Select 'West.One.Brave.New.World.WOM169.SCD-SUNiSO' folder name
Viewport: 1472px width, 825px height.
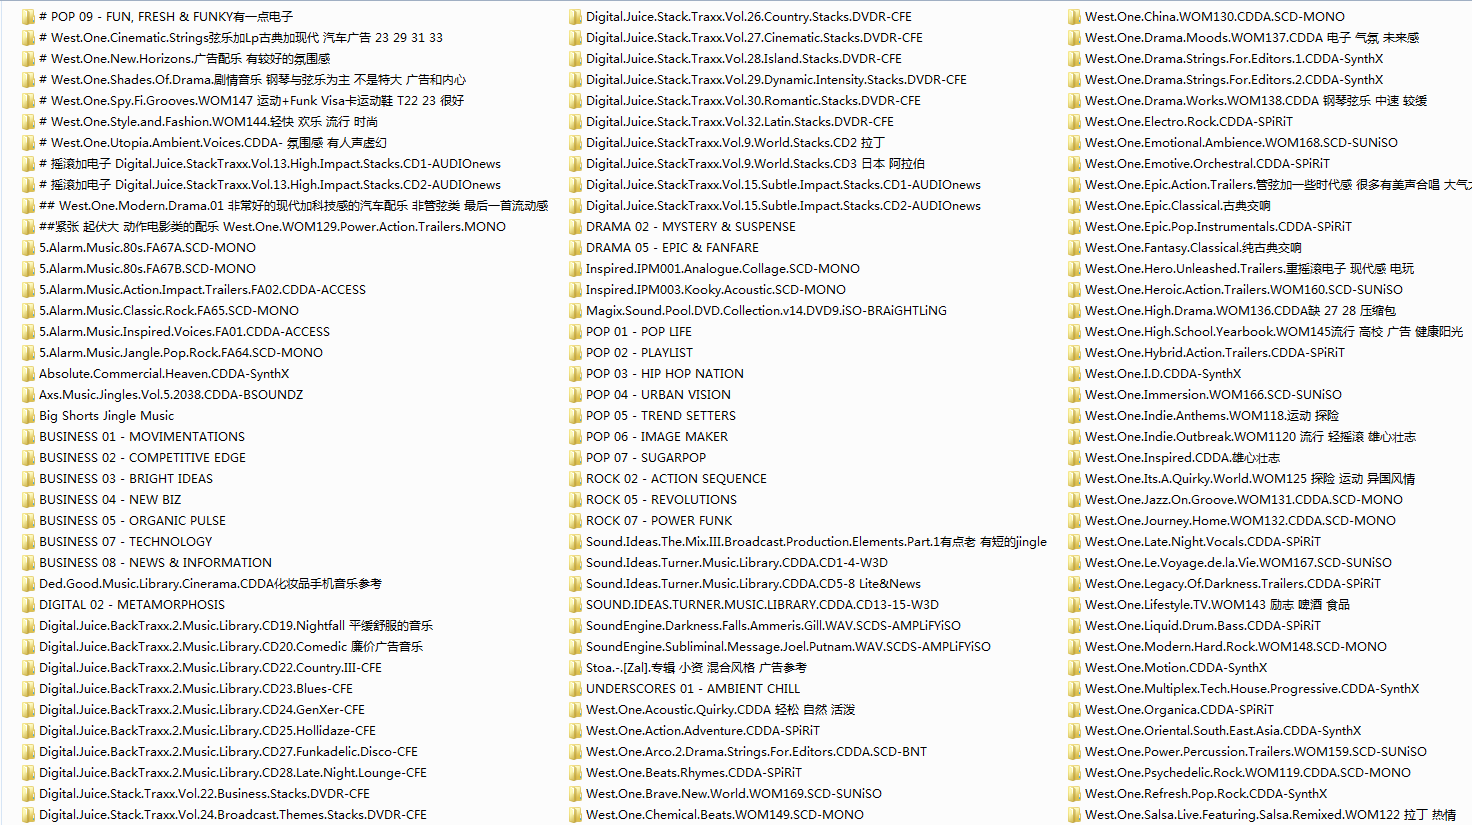pyautogui.click(x=734, y=794)
